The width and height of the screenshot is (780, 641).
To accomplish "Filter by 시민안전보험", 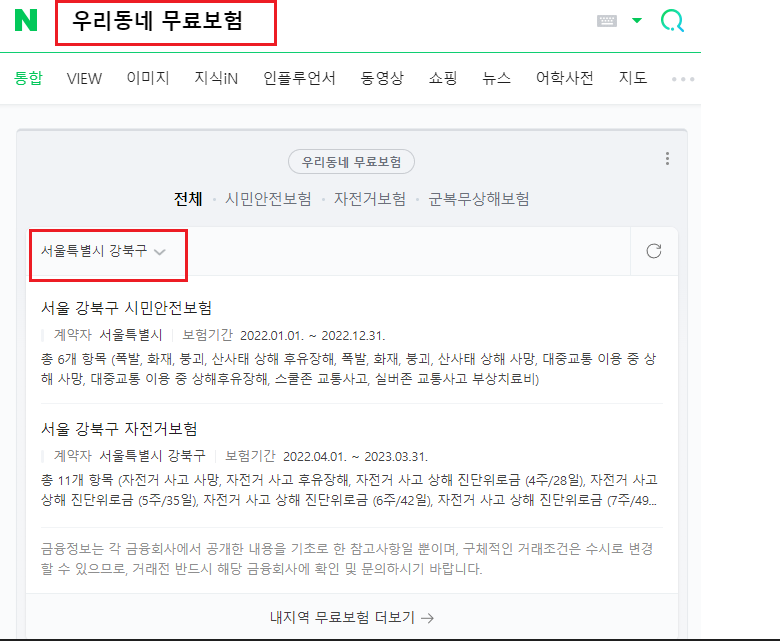I will pyautogui.click(x=268, y=199).
